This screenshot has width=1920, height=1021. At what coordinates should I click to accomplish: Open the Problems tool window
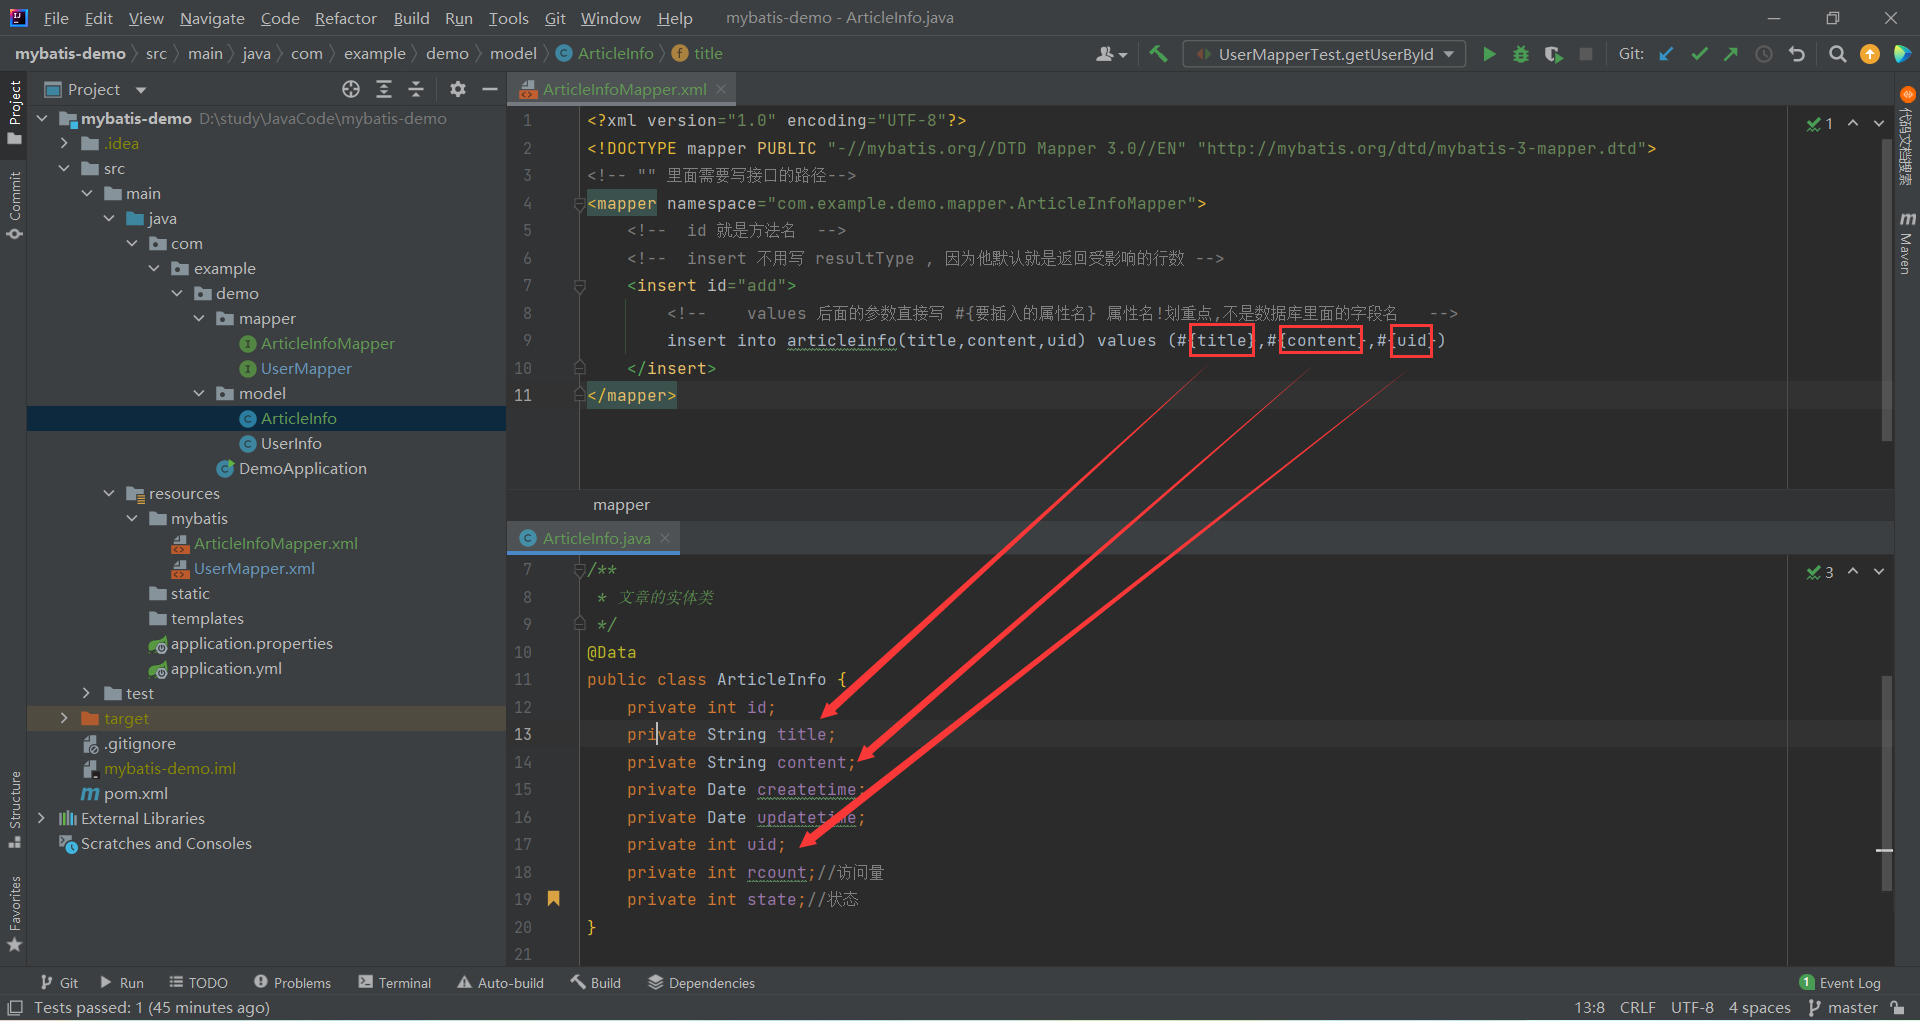tap(292, 983)
